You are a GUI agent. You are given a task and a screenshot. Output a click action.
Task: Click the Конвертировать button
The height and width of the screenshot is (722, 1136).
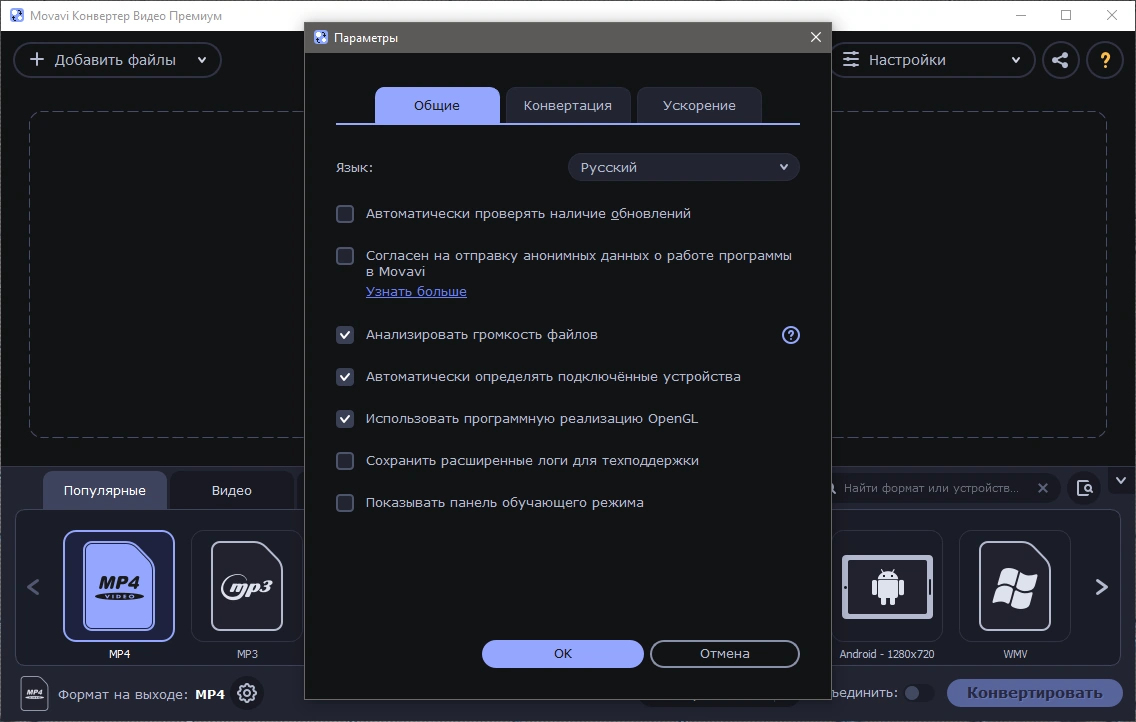pos(1035,693)
